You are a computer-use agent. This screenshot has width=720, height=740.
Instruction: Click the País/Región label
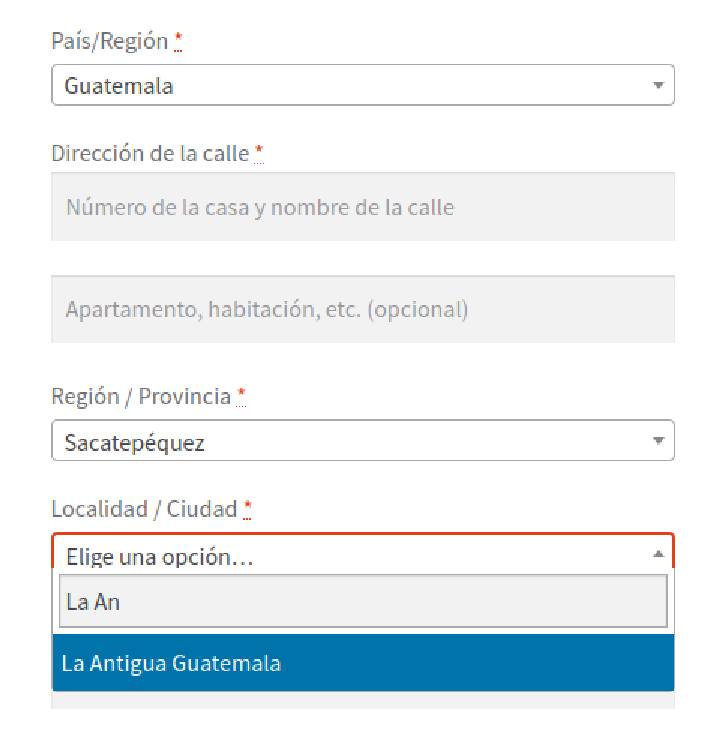(109, 41)
